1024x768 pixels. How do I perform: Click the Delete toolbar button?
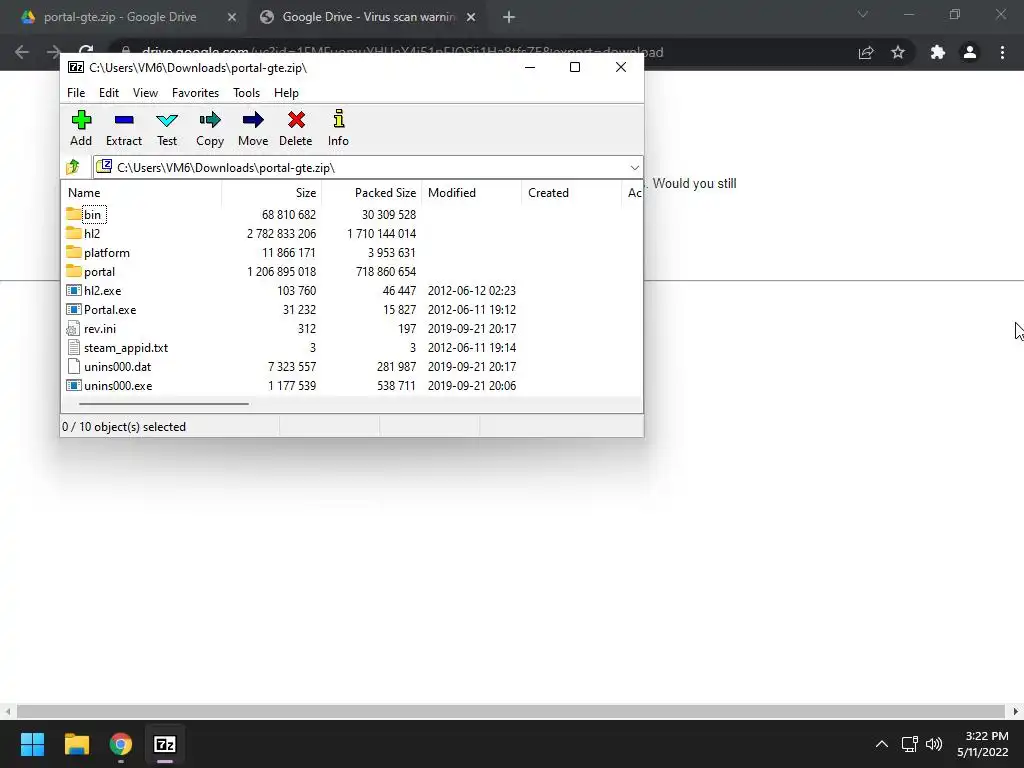[x=295, y=128]
